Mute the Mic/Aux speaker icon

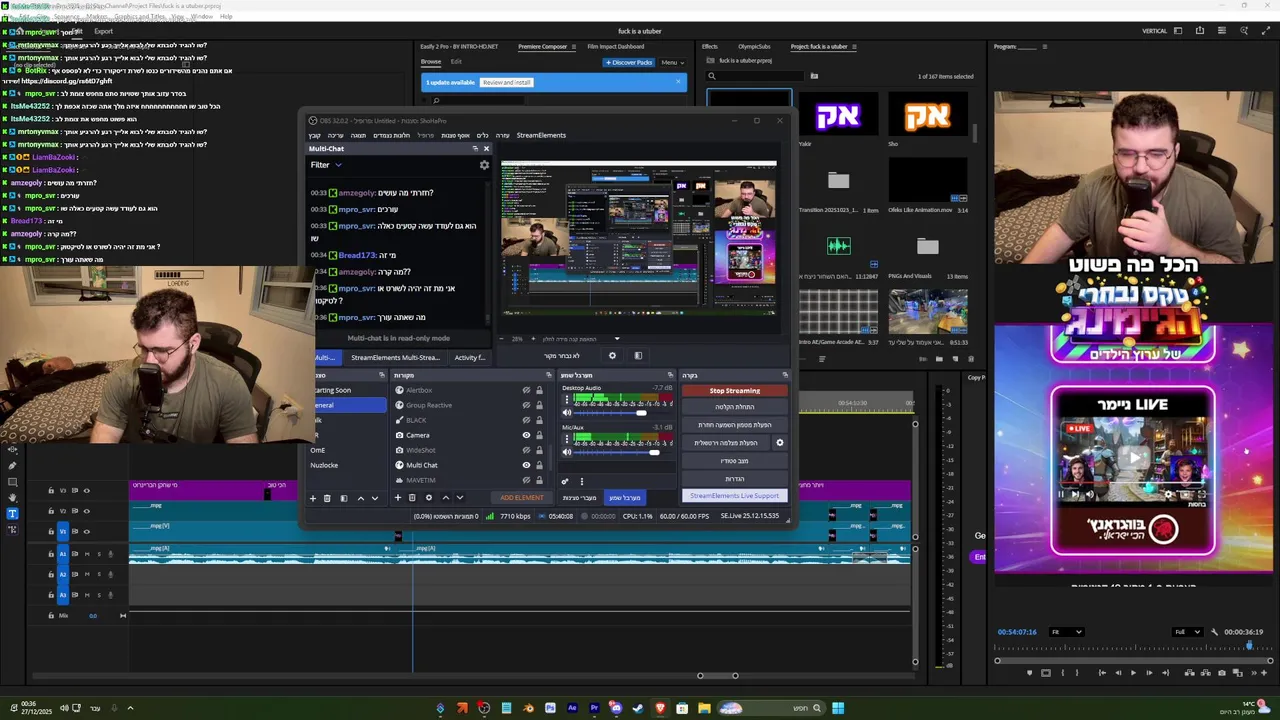coord(567,452)
